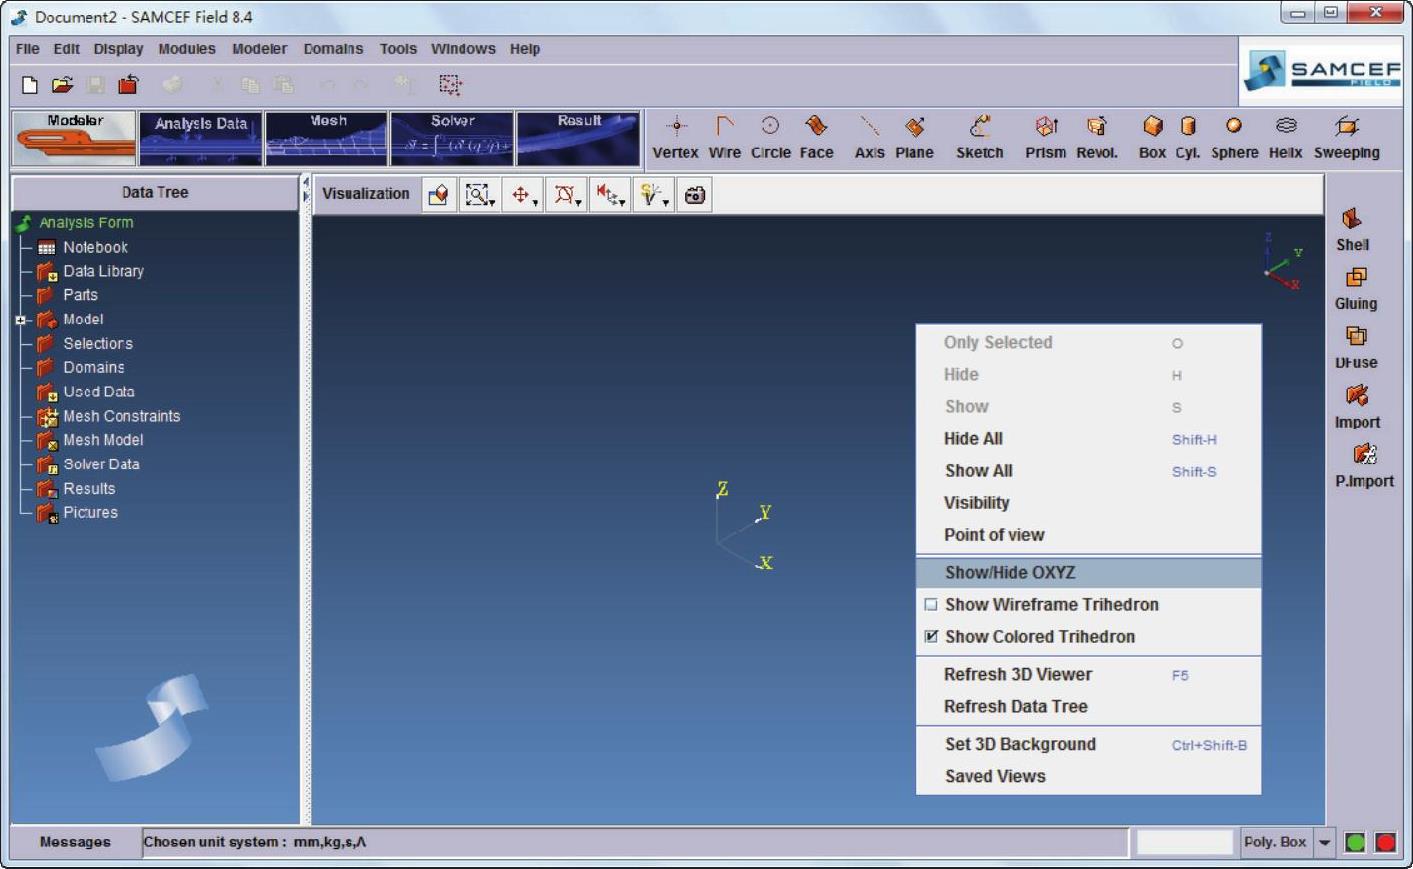The width and height of the screenshot is (1413, 869).
Task: Open the Modeler menu in menu bar
Action: click(x=259, y=49)
